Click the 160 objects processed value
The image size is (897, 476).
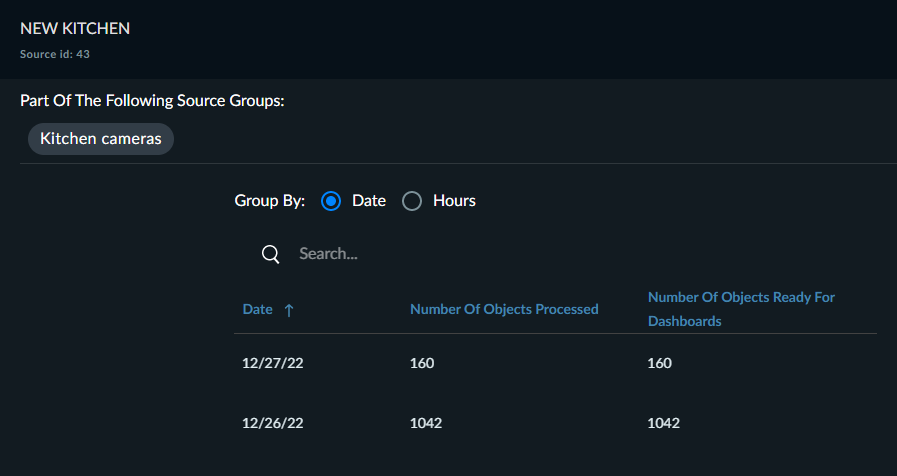422,363
